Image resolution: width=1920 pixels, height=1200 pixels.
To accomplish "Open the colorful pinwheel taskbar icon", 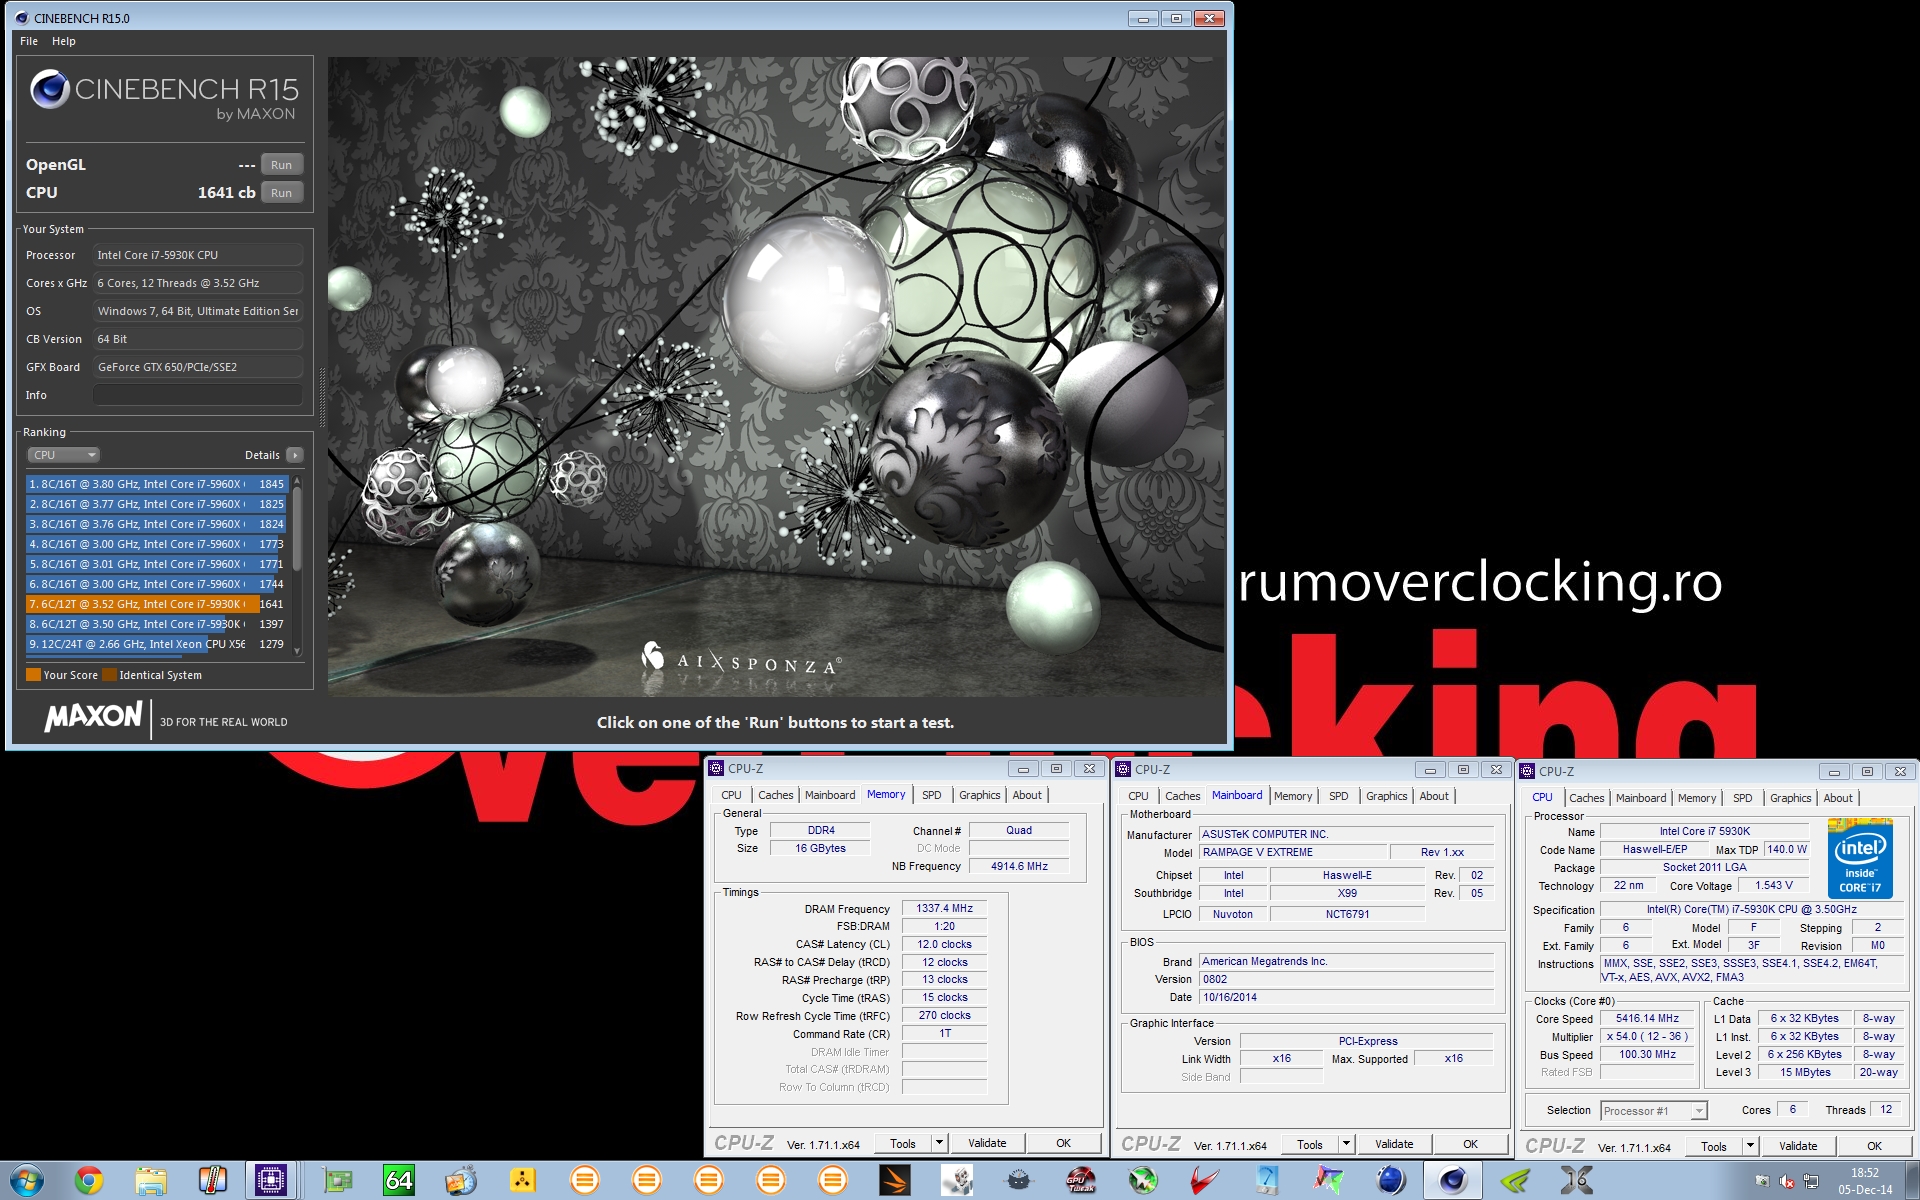I will 1329,1181.
